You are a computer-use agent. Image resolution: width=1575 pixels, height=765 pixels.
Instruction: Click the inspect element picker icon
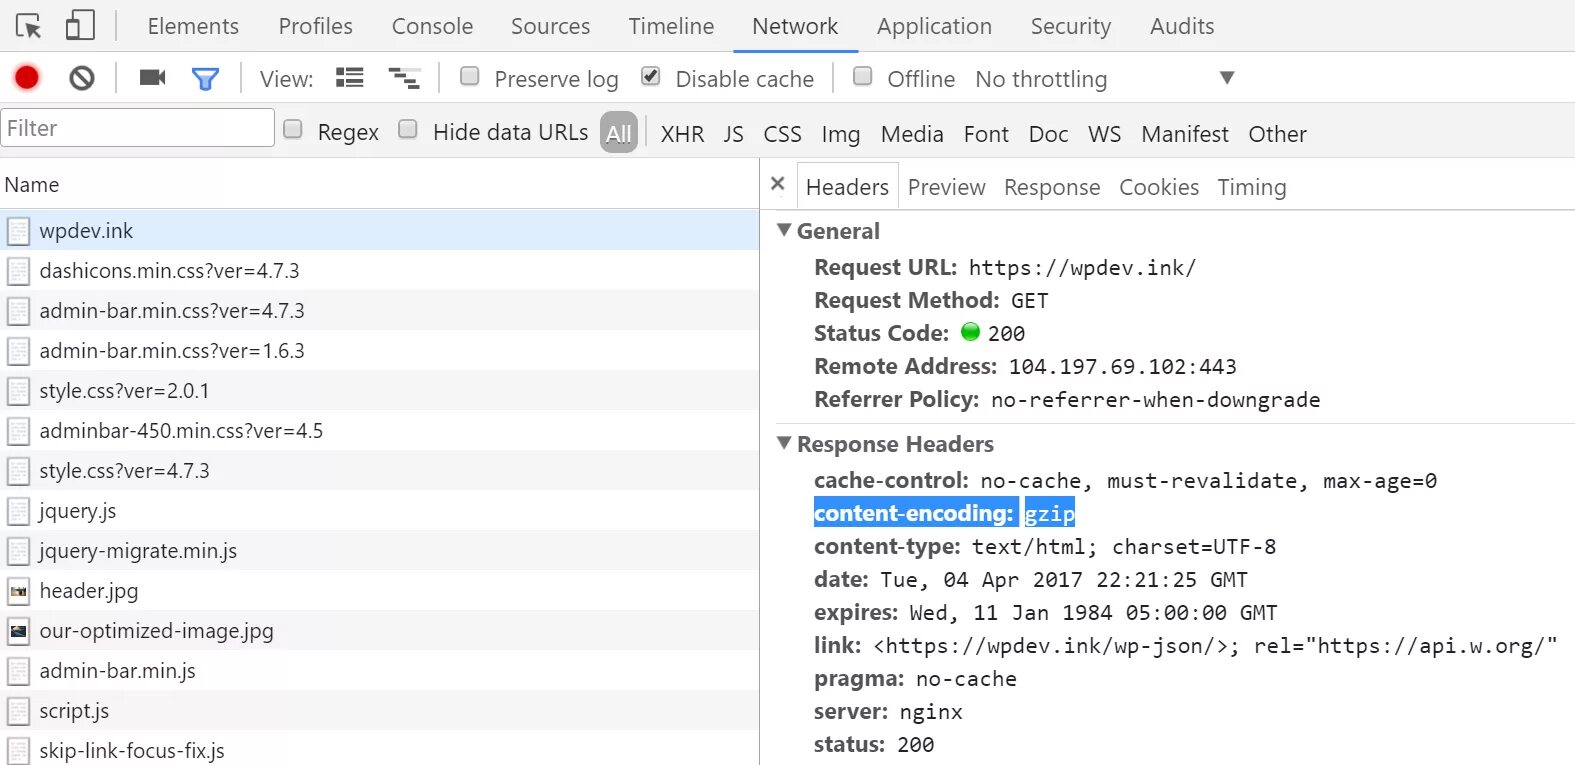29,26
